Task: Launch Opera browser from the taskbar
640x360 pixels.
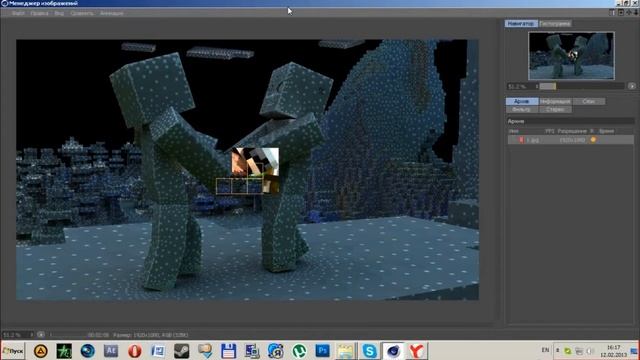Action: [x=134, y=351]
